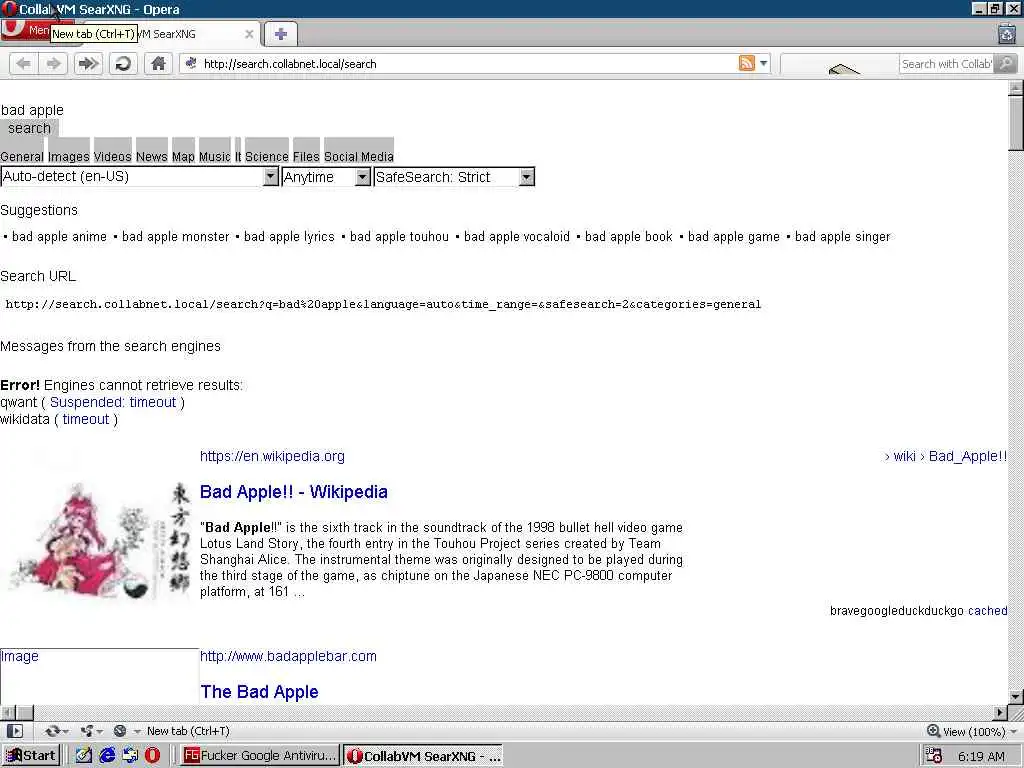Select suggestion bad apple touhou

click(x=399, y=236)
